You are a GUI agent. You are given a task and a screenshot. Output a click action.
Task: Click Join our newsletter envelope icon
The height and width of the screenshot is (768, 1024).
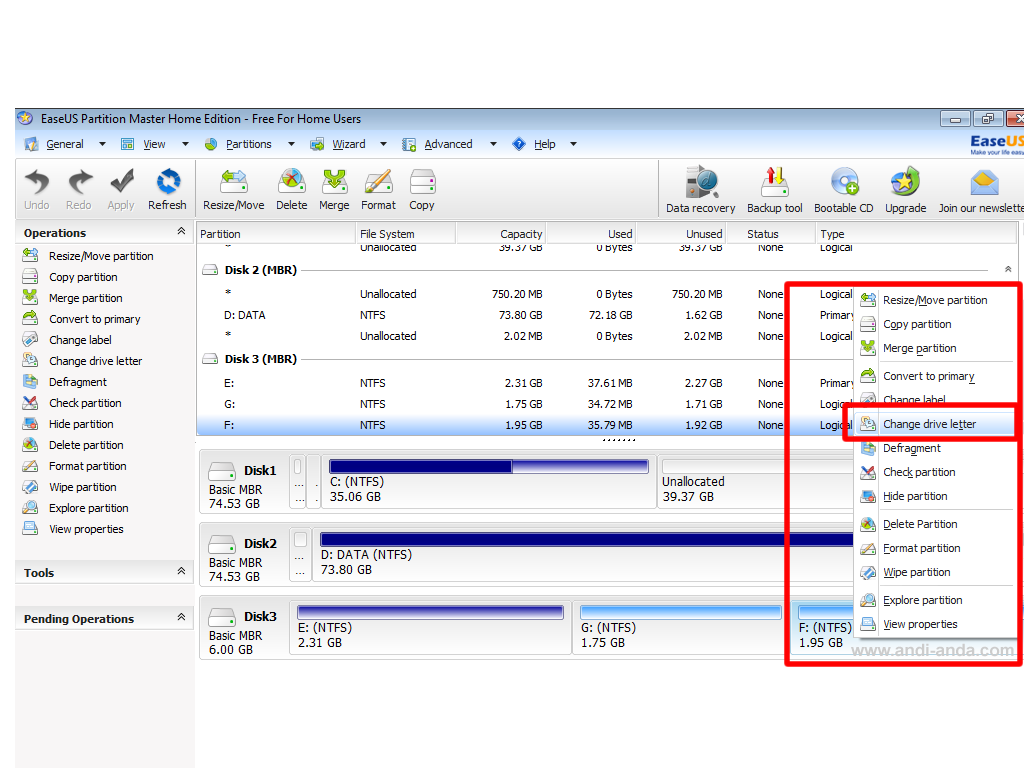(x=983, y=189)
